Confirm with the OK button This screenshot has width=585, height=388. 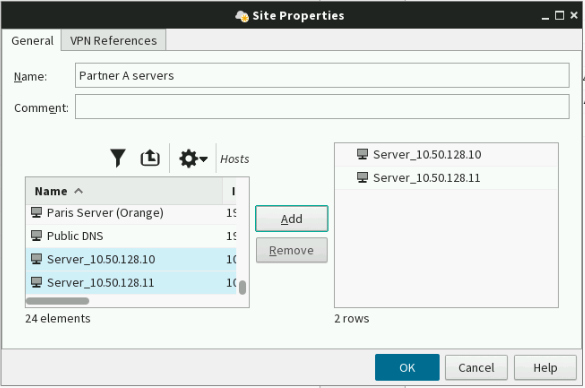tap(407, 367)
